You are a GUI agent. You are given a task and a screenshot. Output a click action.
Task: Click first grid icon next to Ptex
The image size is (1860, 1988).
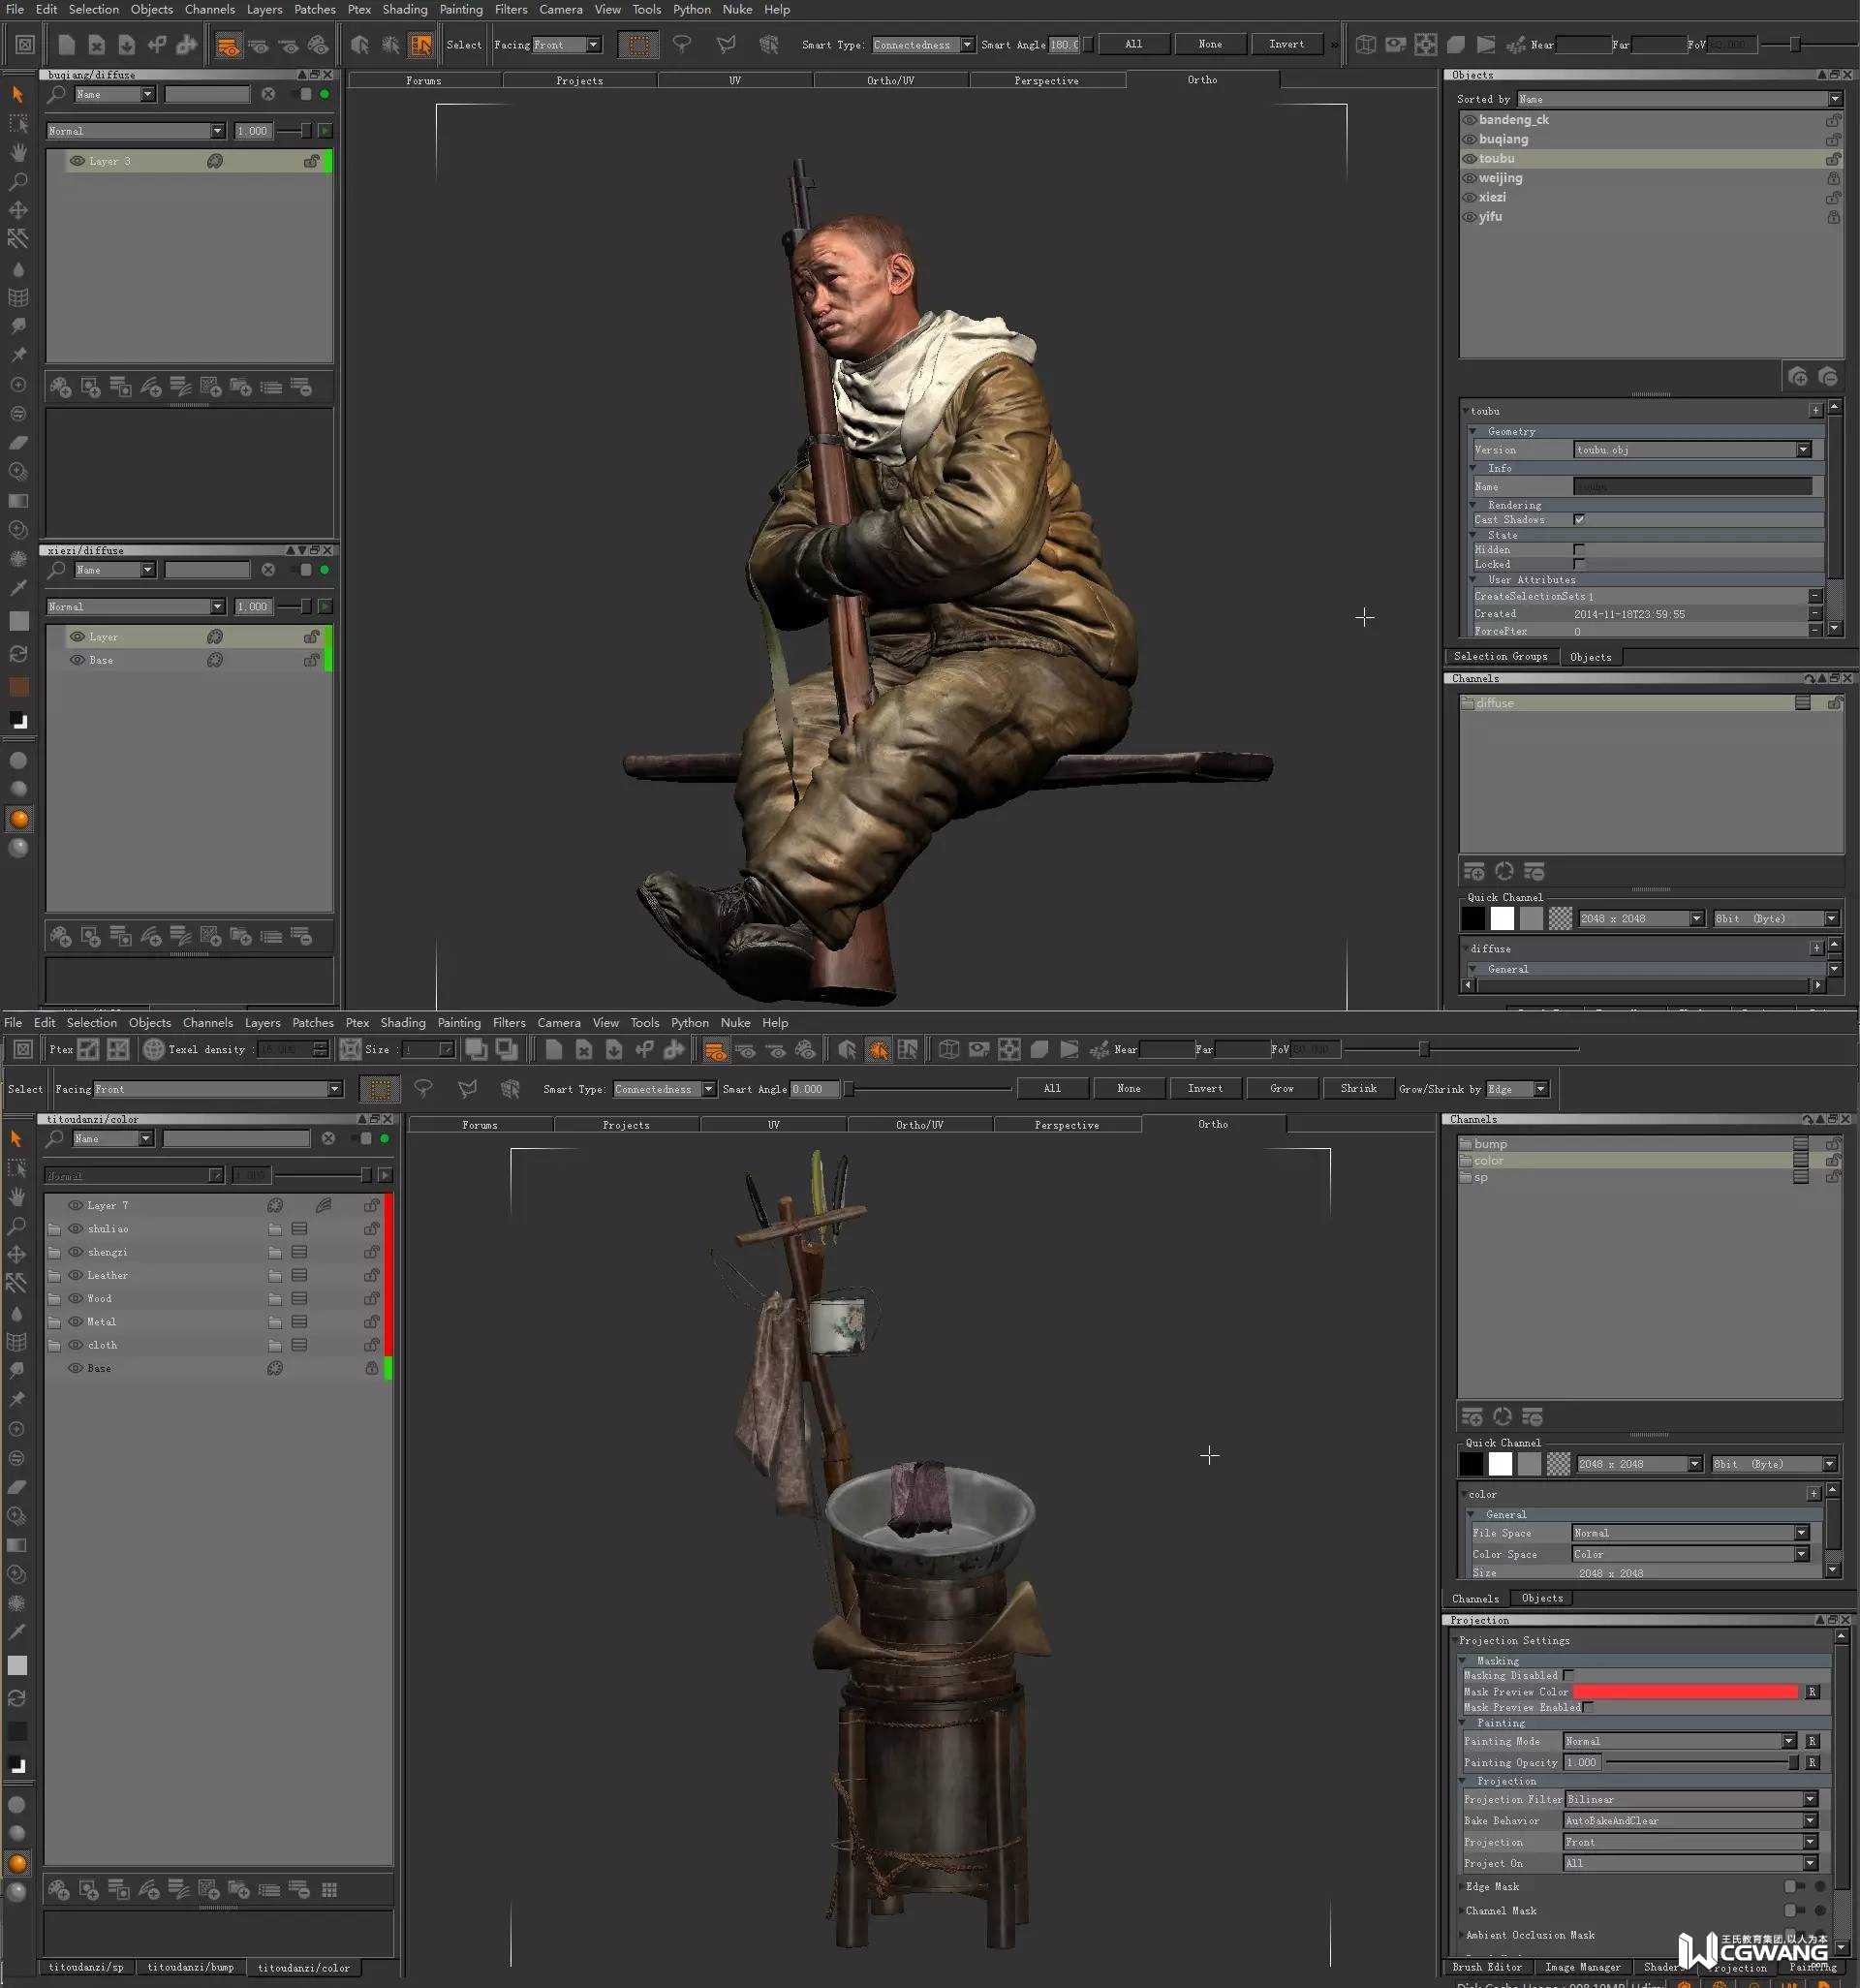coord(89,1049)
